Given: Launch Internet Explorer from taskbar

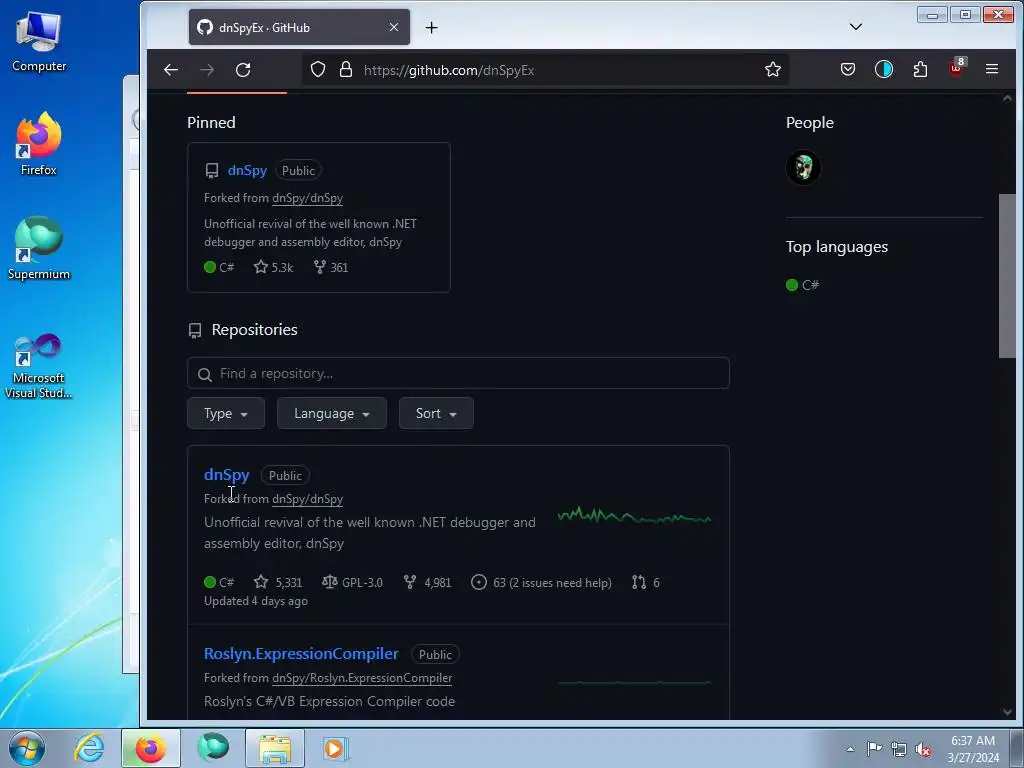Looking at the screenshot, I should pos(89,748).
